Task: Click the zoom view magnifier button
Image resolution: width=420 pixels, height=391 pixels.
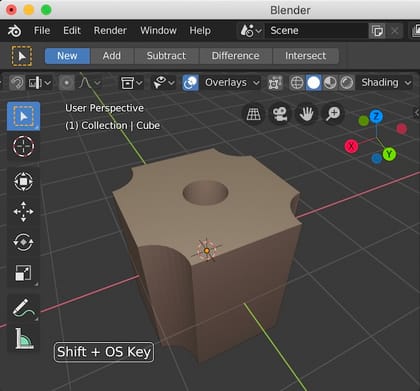Action: coord(333,114)
